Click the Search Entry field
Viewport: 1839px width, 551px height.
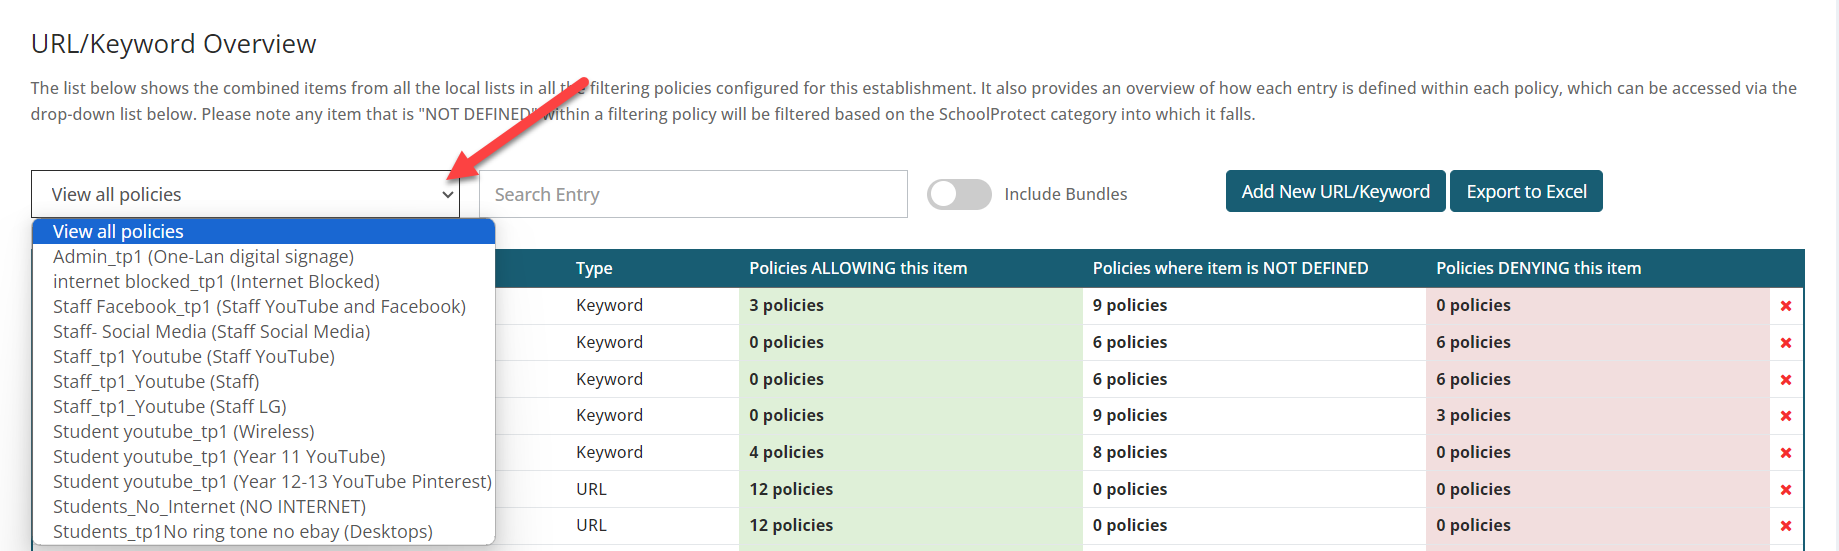point(693,194)
